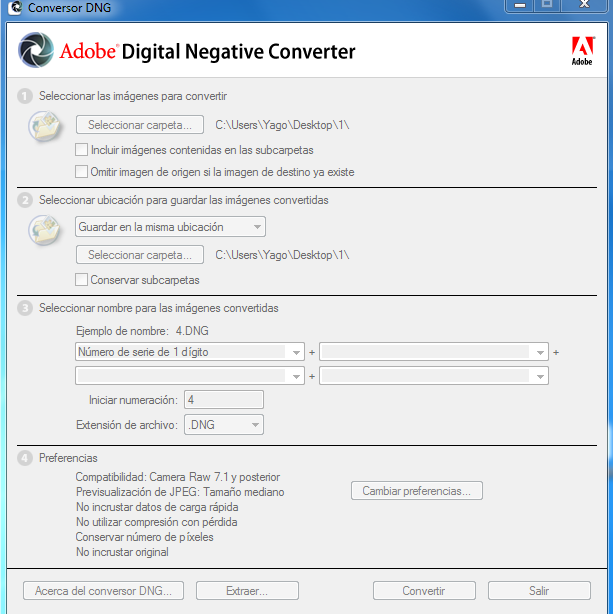Open the empty dropdown below Número de serie
613x614 pixels.
190,376
